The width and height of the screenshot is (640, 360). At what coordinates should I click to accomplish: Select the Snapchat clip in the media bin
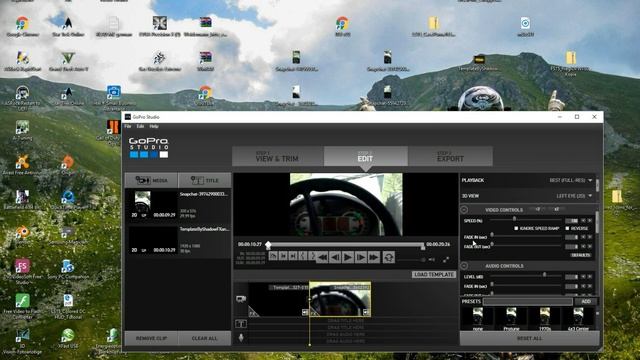click(178, 206)
